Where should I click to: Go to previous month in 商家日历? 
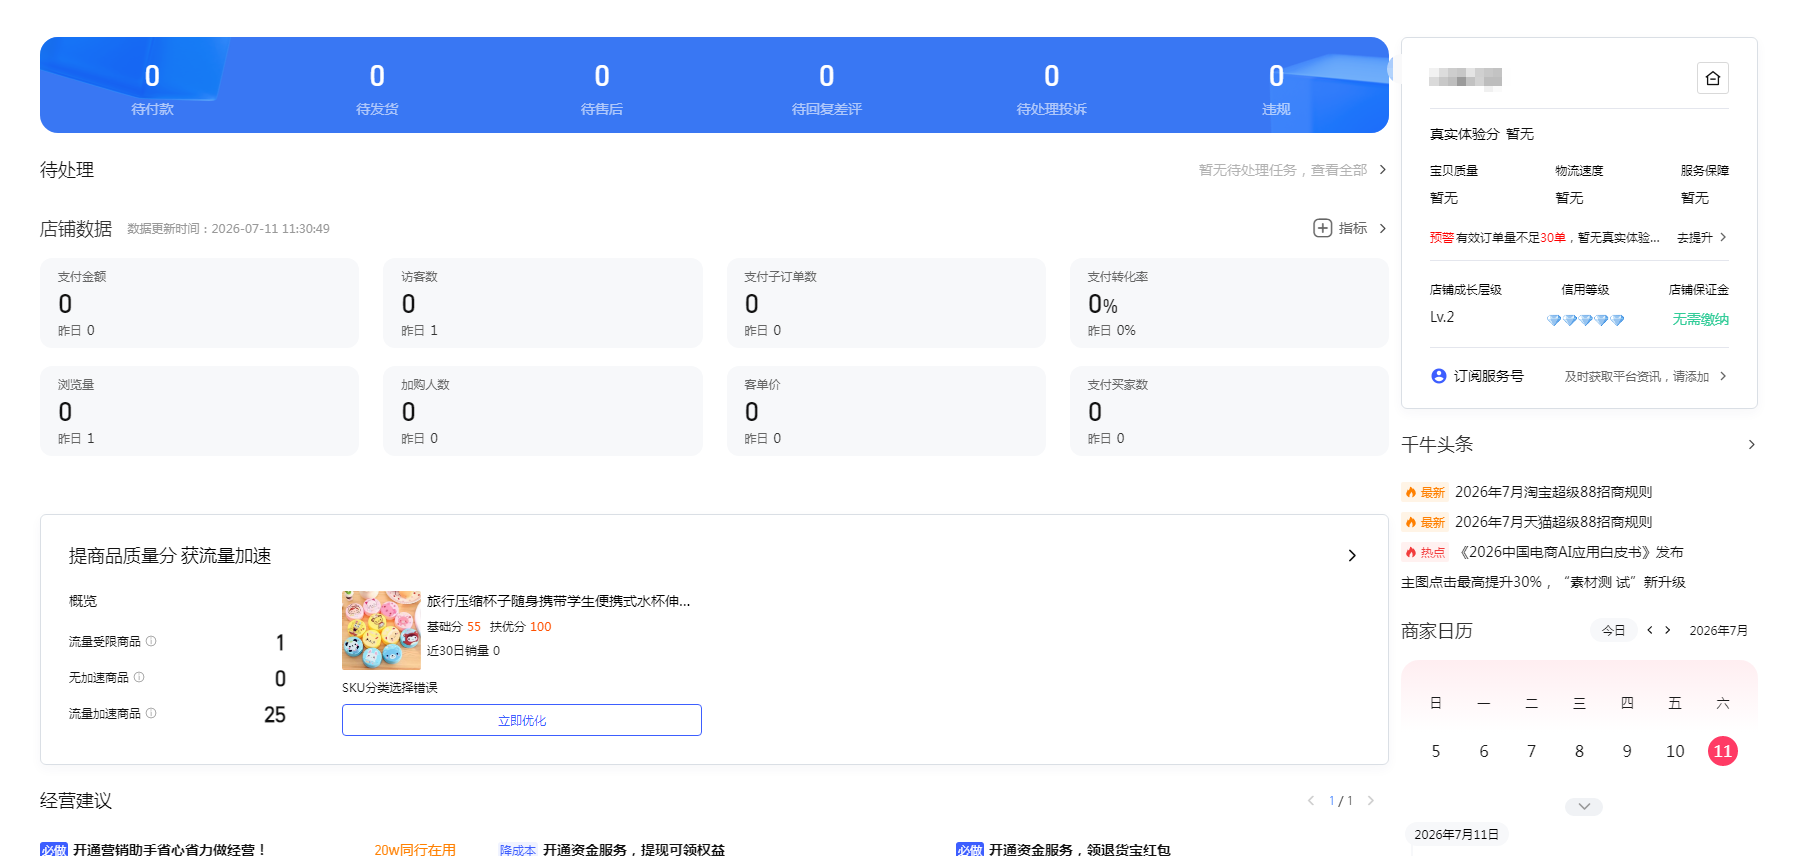[x=1650, y=630]
